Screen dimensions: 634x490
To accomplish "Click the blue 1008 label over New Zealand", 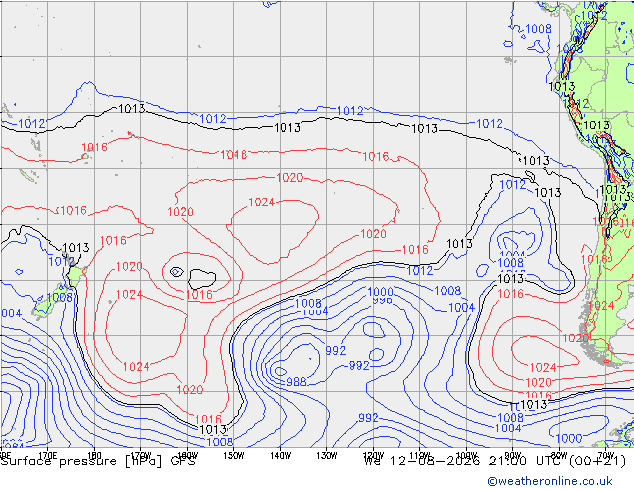I will [x=60, y=298].
